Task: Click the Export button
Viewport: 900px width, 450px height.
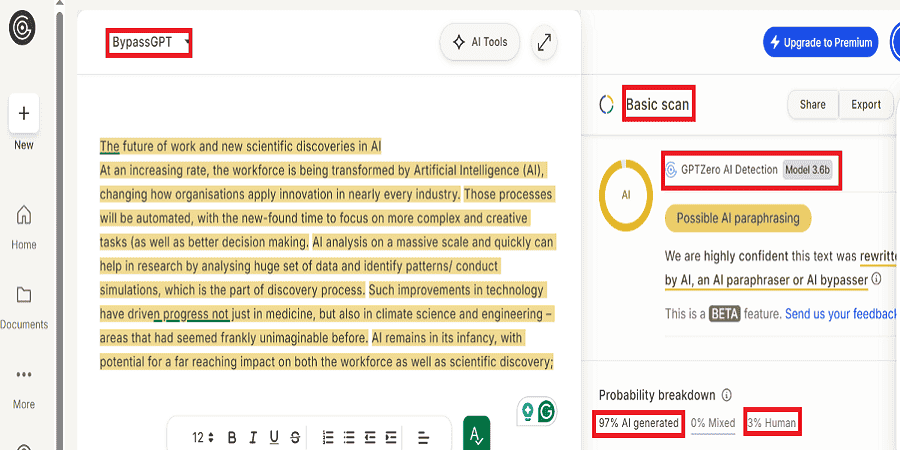Action: (x=866, y=104)
